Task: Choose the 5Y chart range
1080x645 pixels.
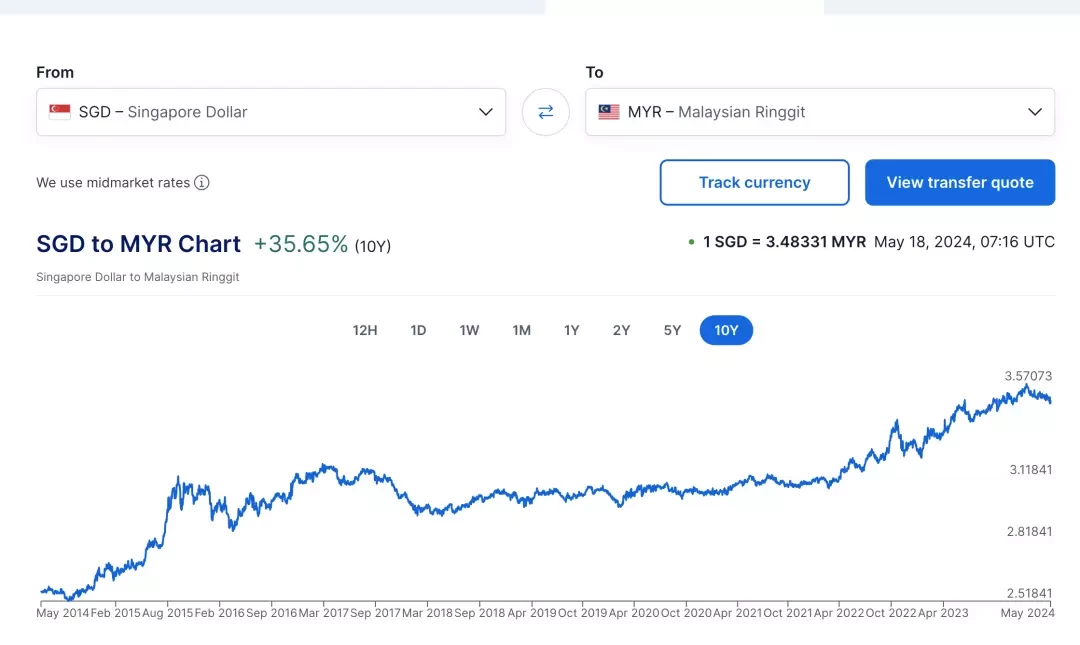Action: tap(672, 330)
